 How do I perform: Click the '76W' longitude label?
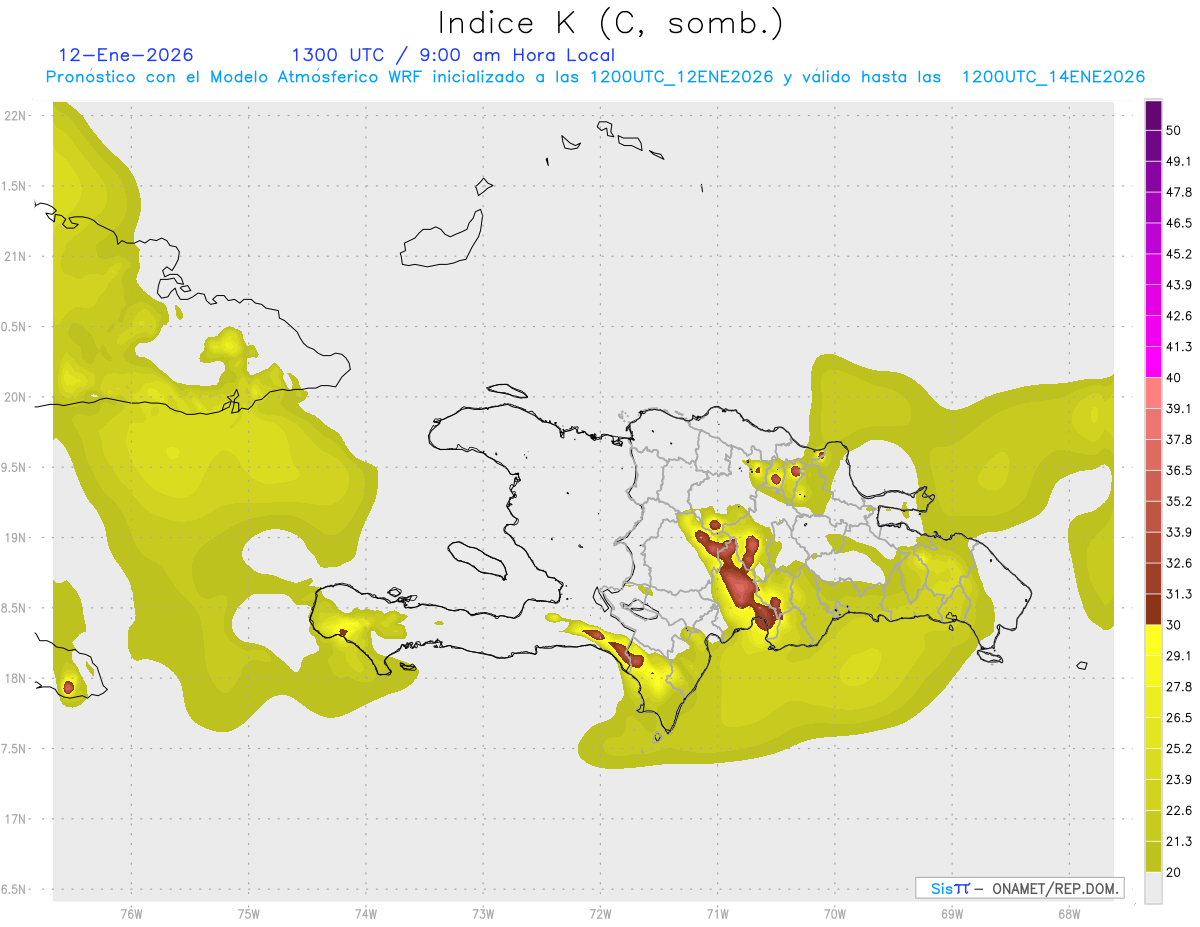pos(131,914)
